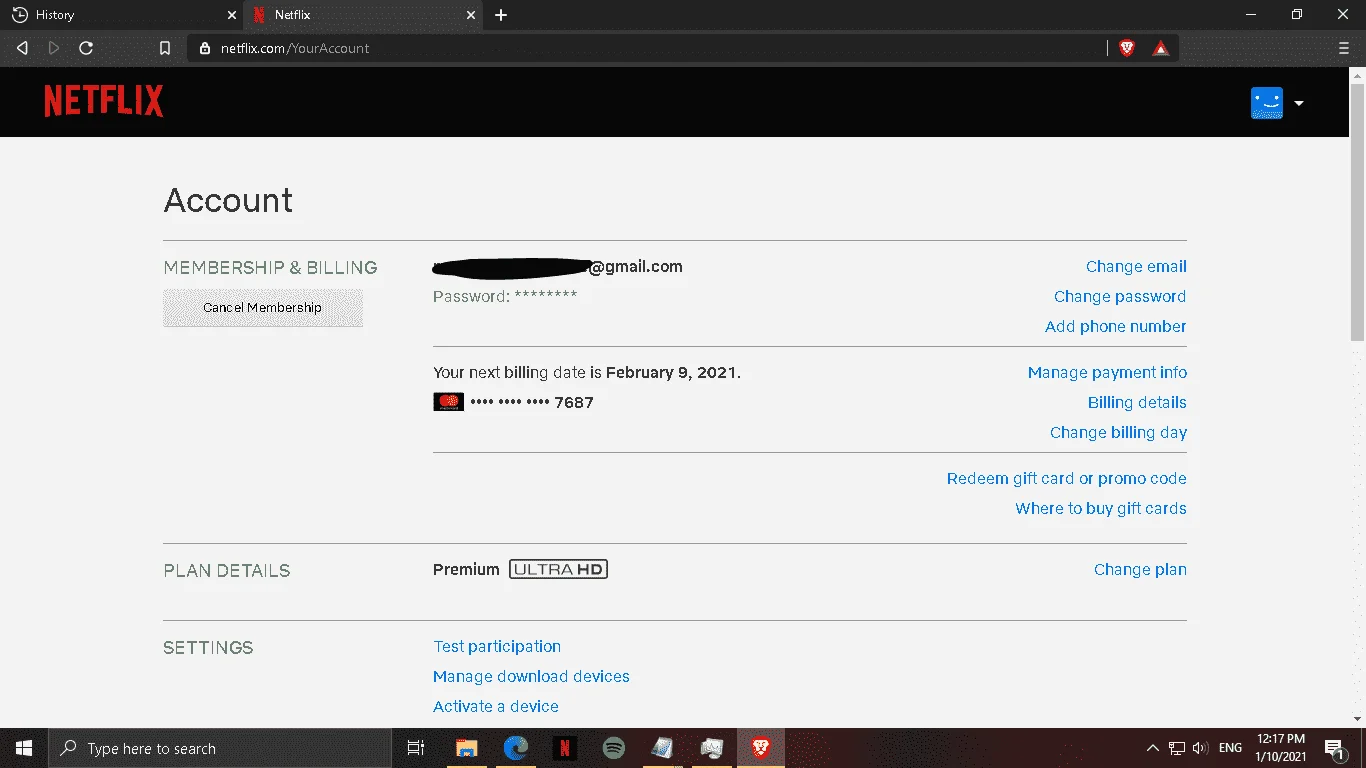Click the Mastercard payment card icon

tap(448, 402)
